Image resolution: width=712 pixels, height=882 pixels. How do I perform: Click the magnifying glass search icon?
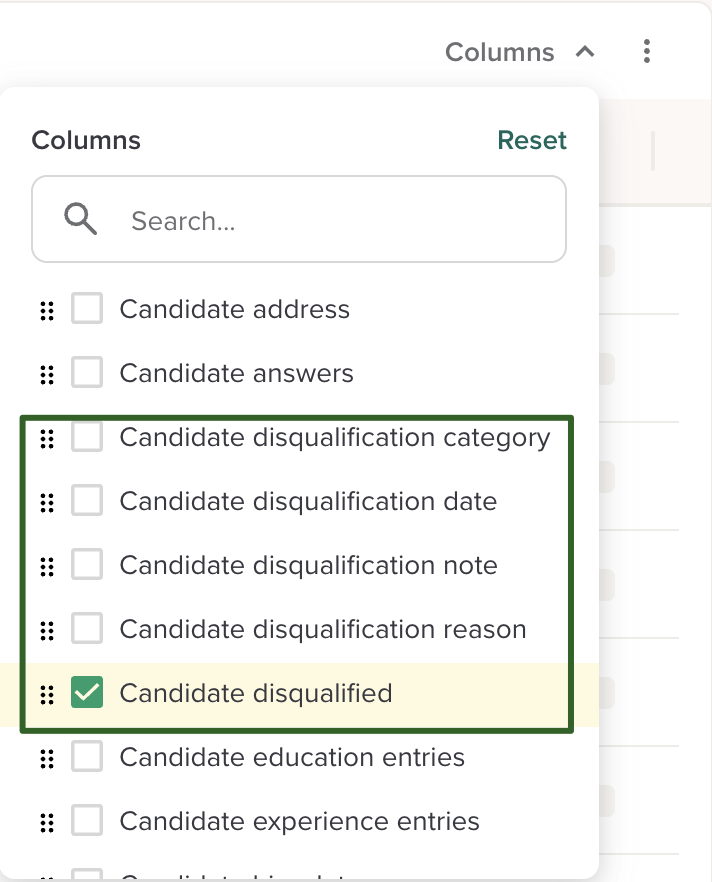click(x=80, y=219)
